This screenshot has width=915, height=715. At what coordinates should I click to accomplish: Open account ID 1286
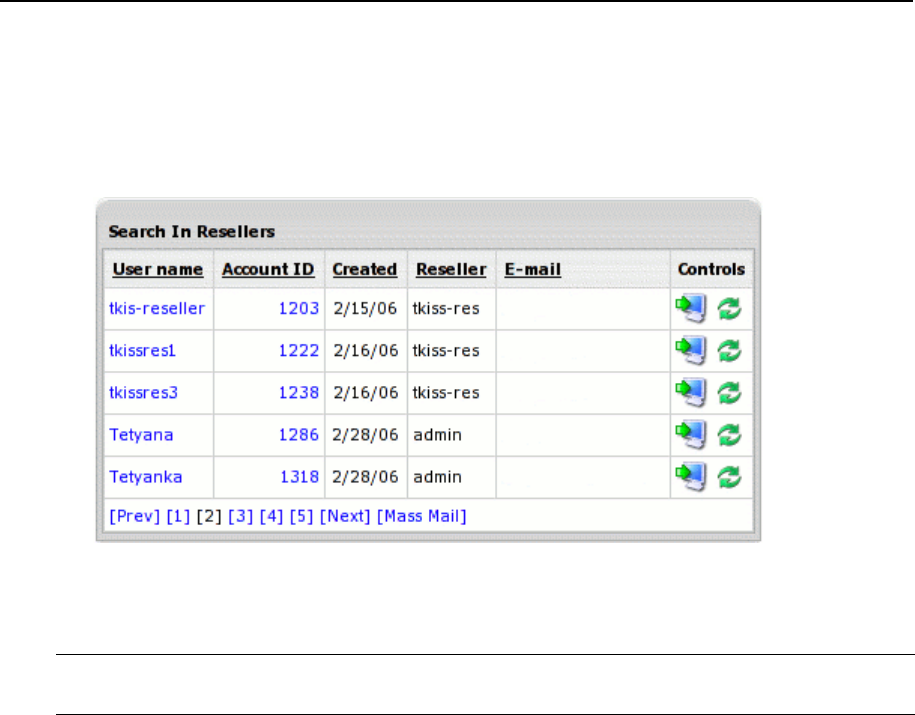[299, 434]
